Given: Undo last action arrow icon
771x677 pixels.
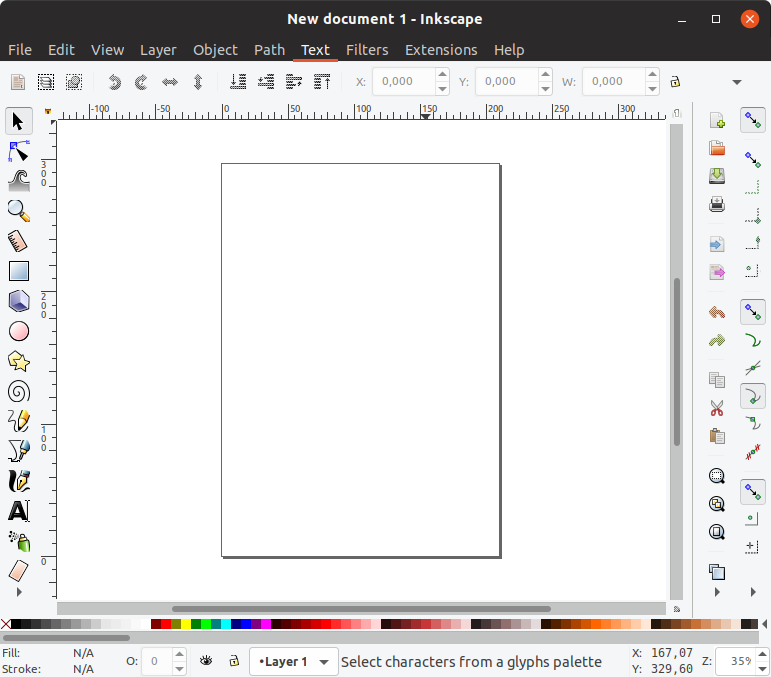Looking at the screenshot, I should (717, 312).
